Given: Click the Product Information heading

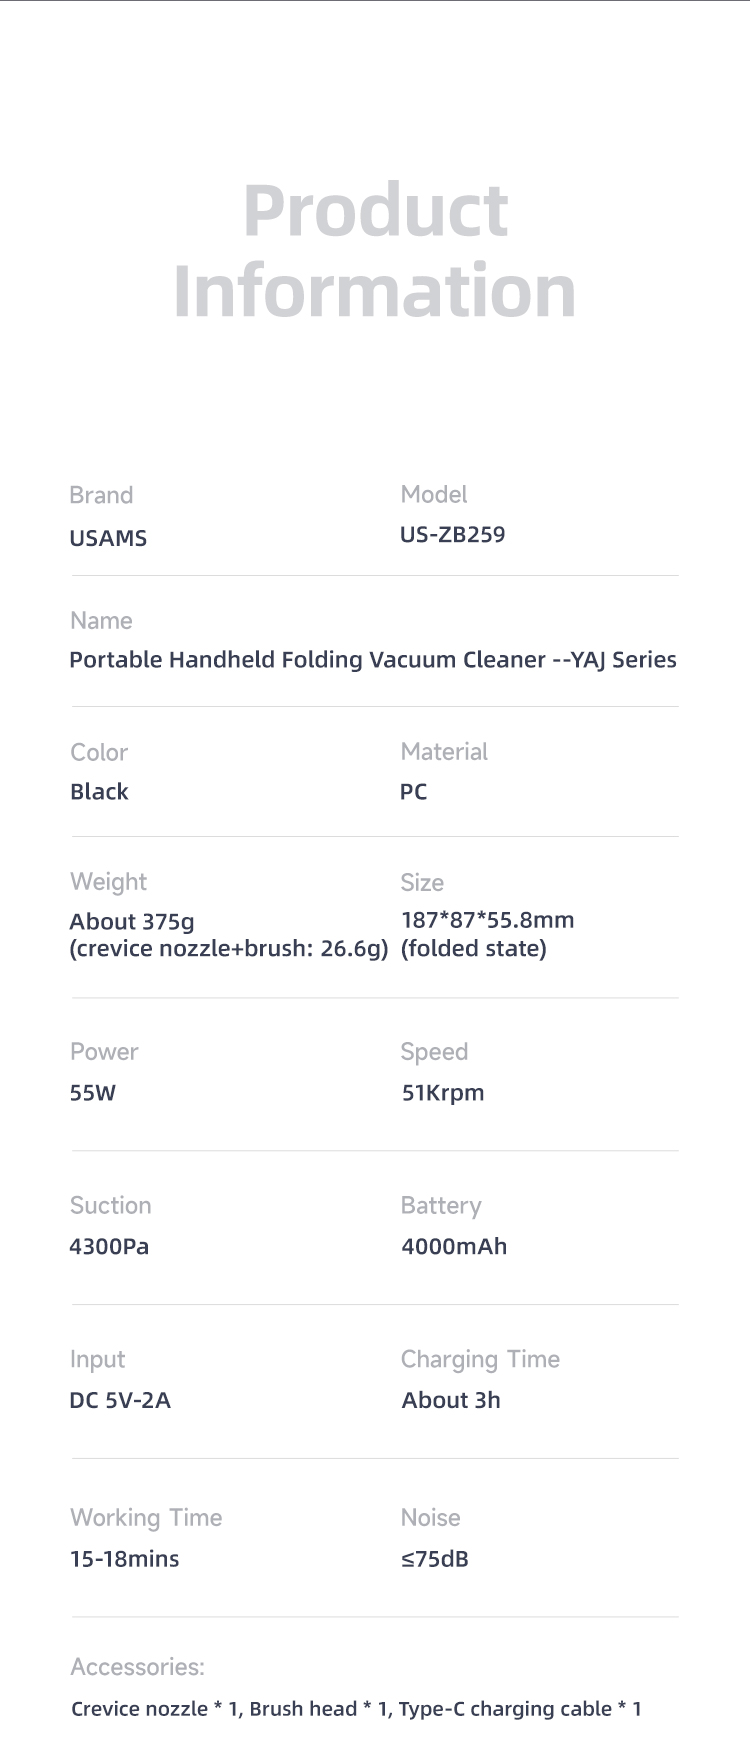Looking at the screenshot, I should [375, 251].
